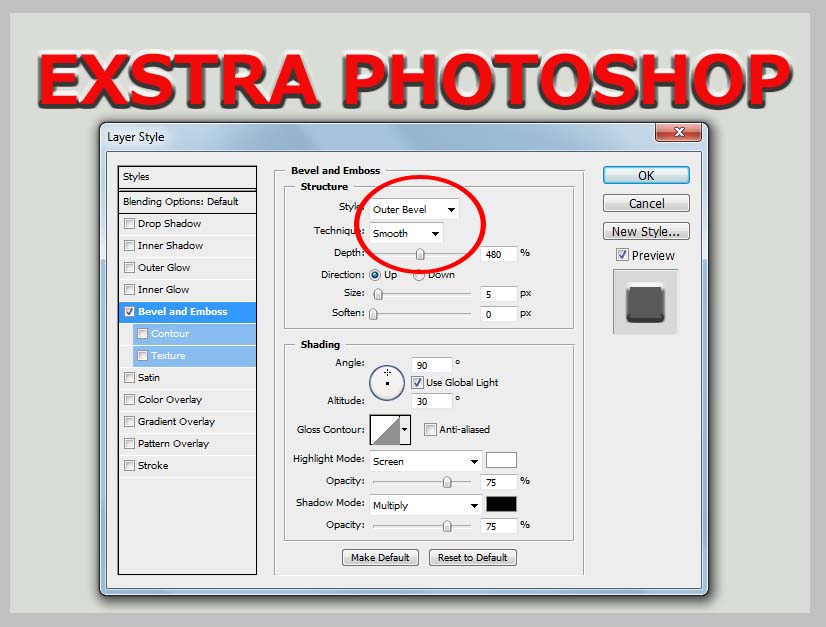Click Reset to Default button

(x=473, y=557)
